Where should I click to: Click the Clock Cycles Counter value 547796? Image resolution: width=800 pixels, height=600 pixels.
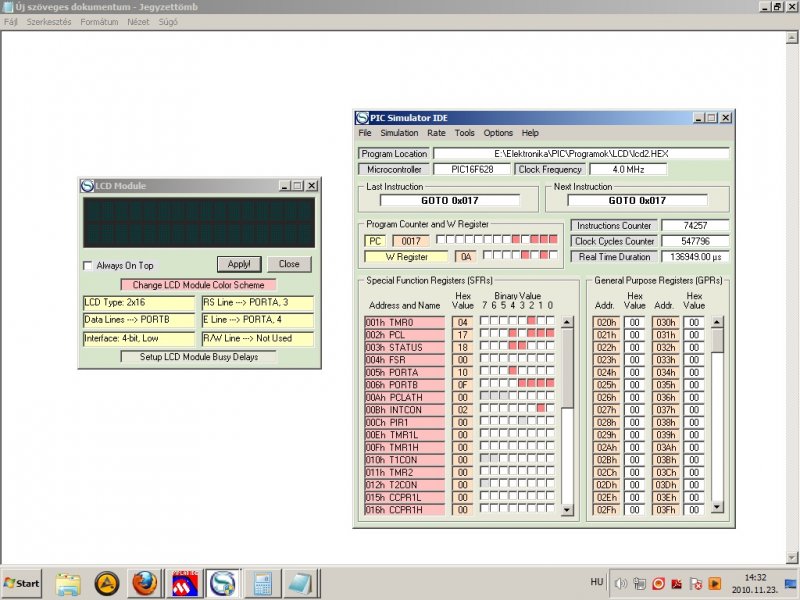(x=695, y=241)
